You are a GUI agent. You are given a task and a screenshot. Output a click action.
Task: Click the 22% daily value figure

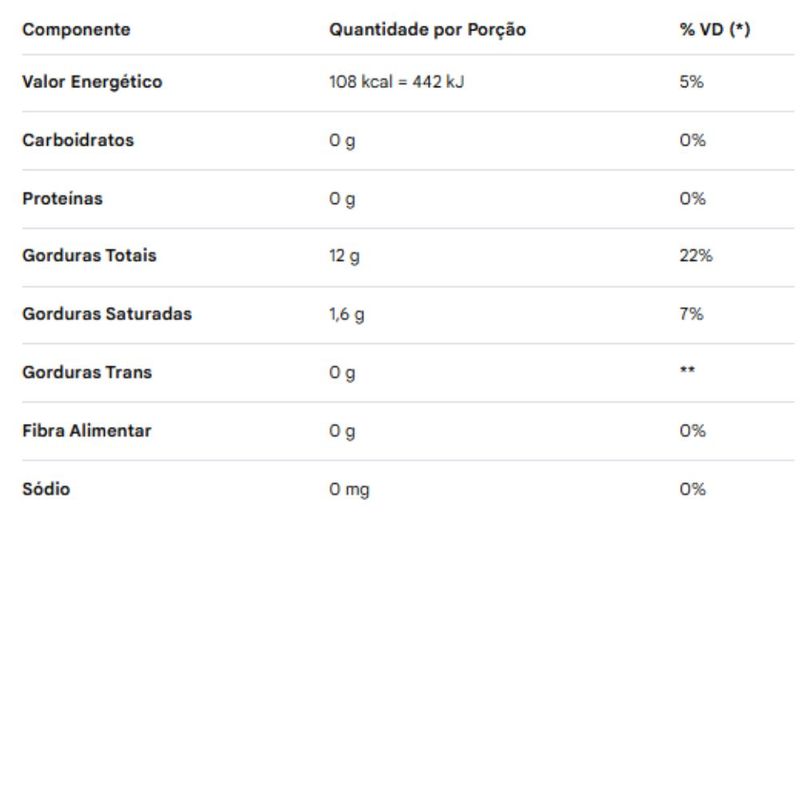click(x=696, y=255)
